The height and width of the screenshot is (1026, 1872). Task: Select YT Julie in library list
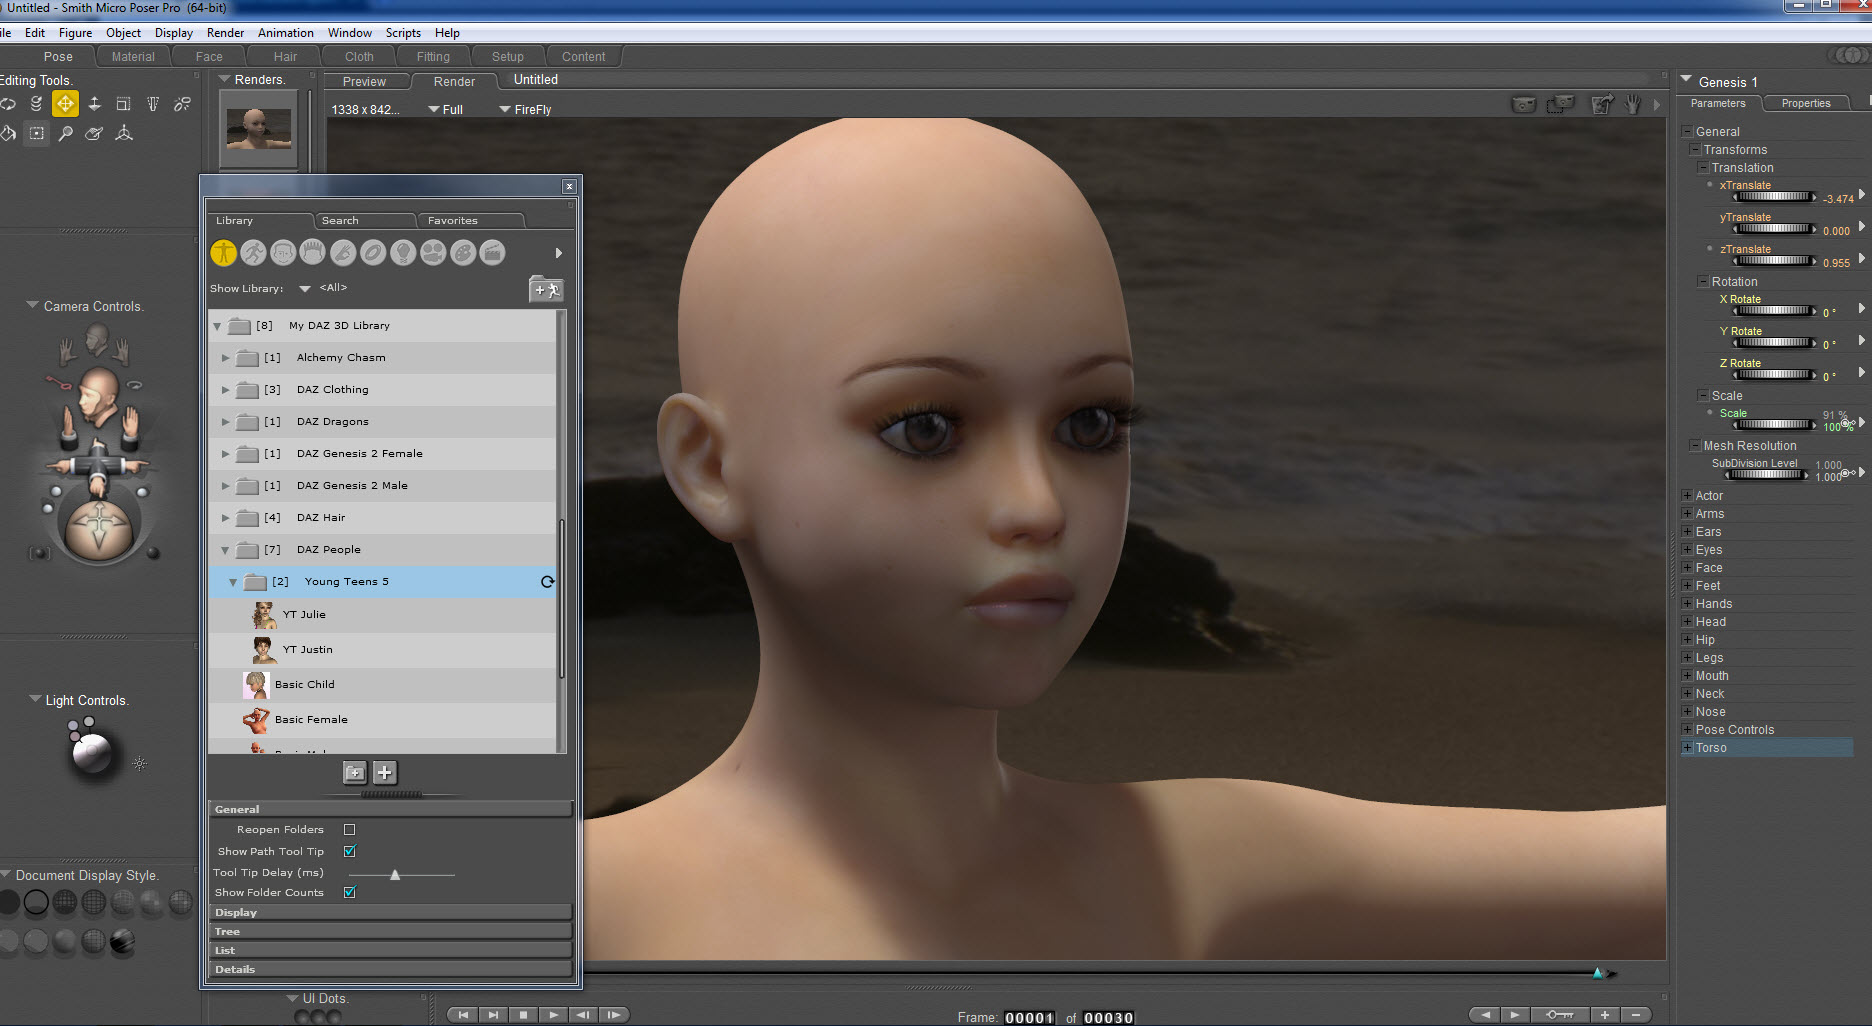tap(304, 615)
